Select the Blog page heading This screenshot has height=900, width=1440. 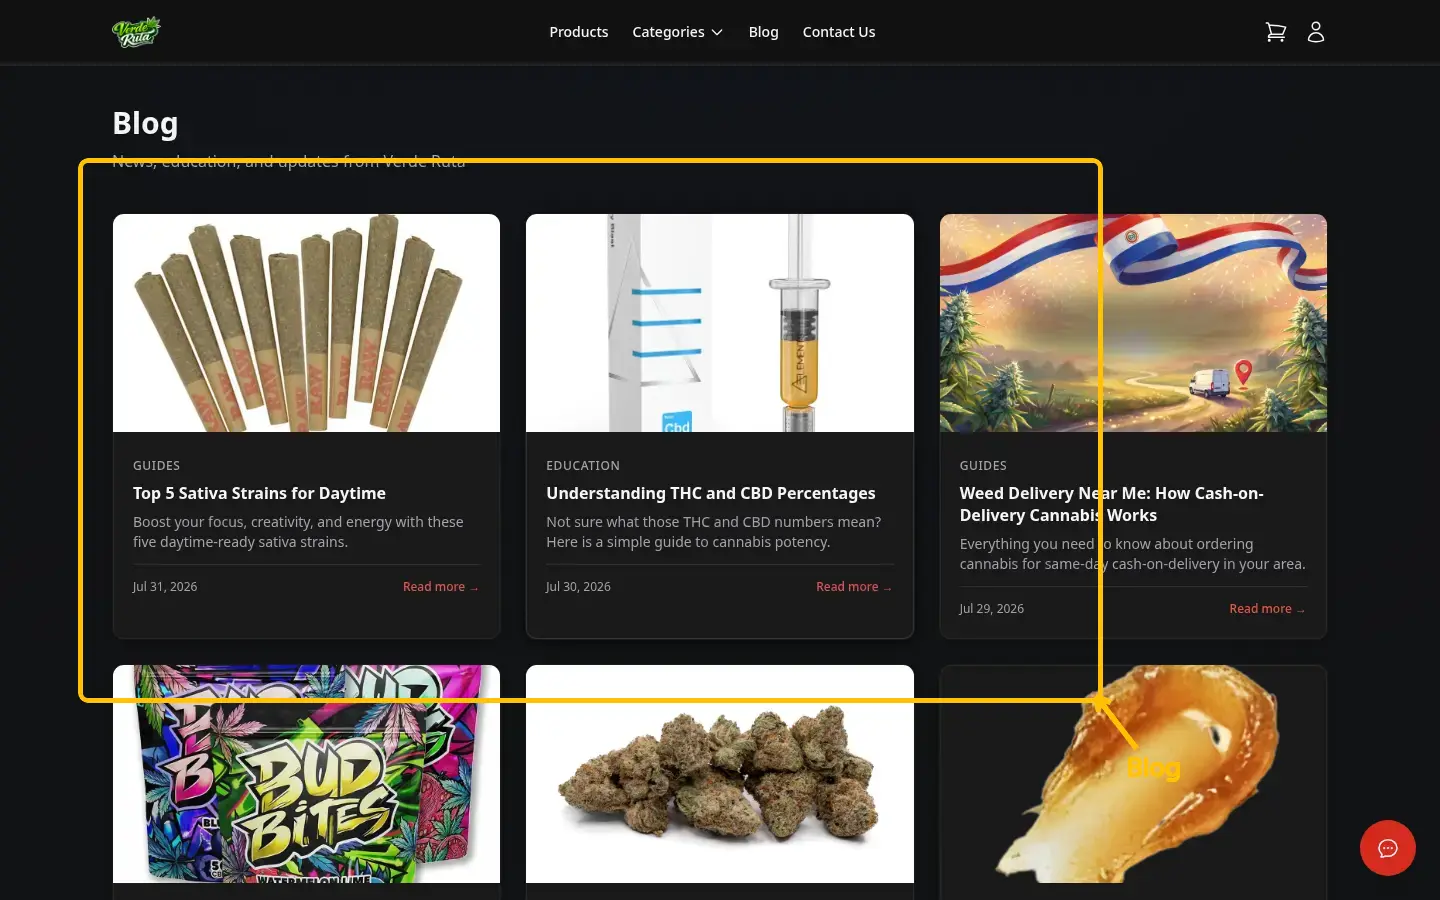145,123
